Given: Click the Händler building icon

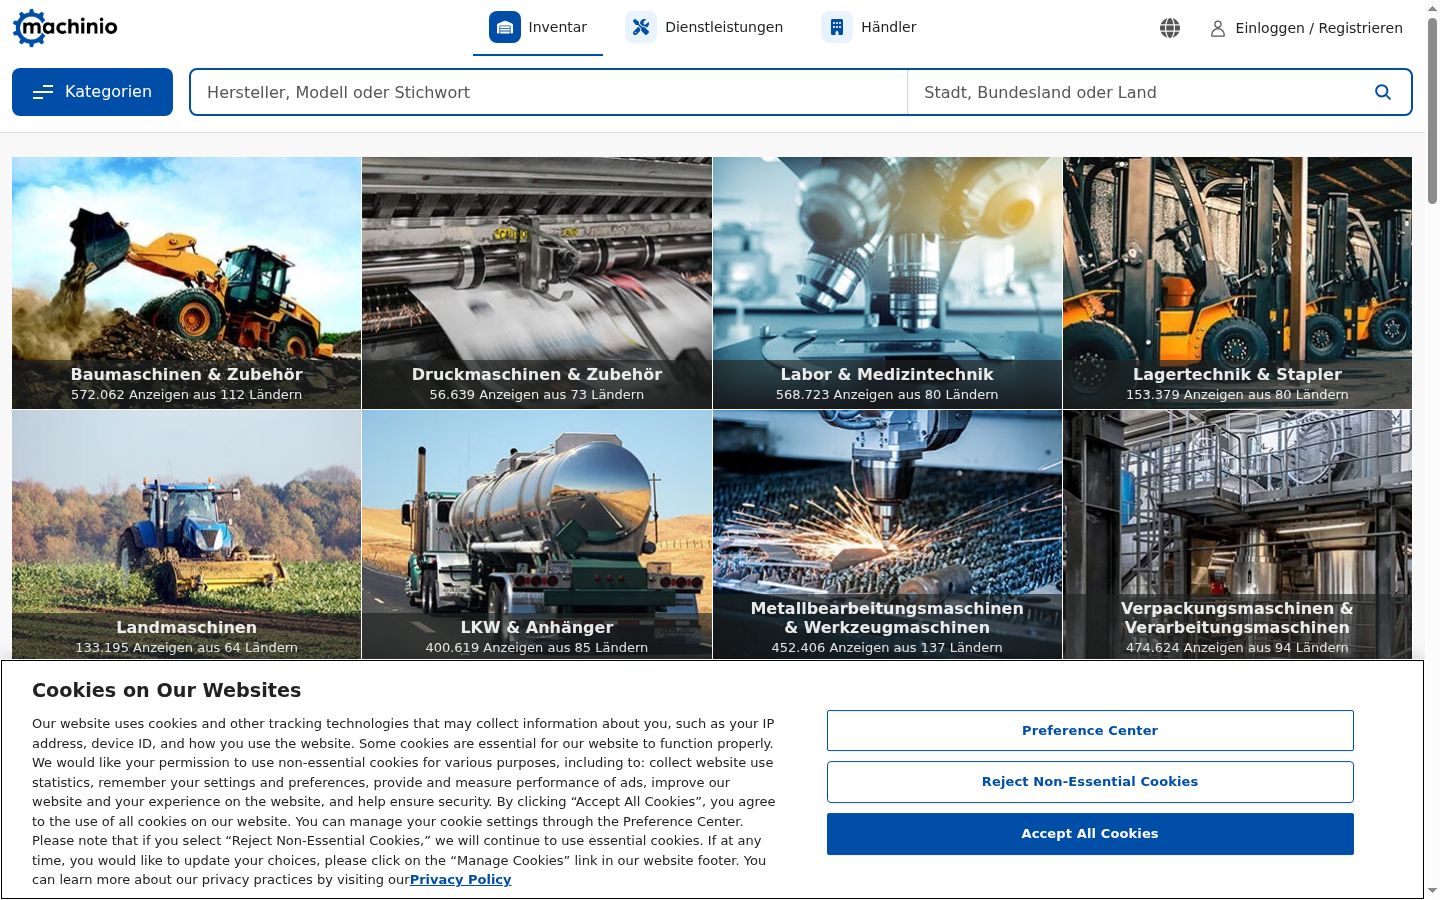Looking at the screenshot, I should [x=837, y=27].
